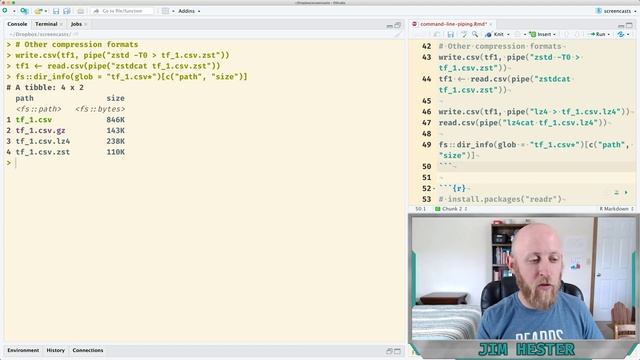Switch to the Jobs tab
The width and height of the screenshot is (640, 360).
(x=76, y=24)
